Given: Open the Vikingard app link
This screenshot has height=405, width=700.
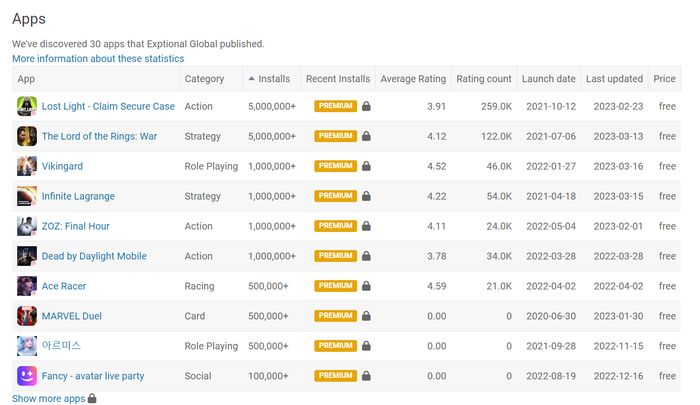Looking at the screenshot, I should [x=62, y=166].
